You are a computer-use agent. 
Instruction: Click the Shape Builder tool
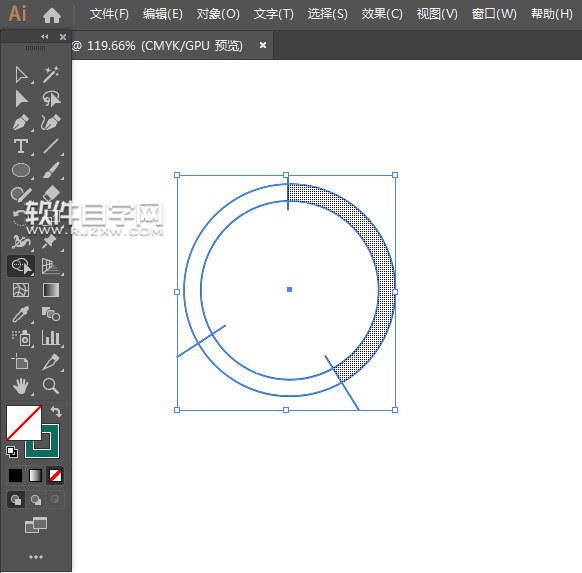[21, 266]
